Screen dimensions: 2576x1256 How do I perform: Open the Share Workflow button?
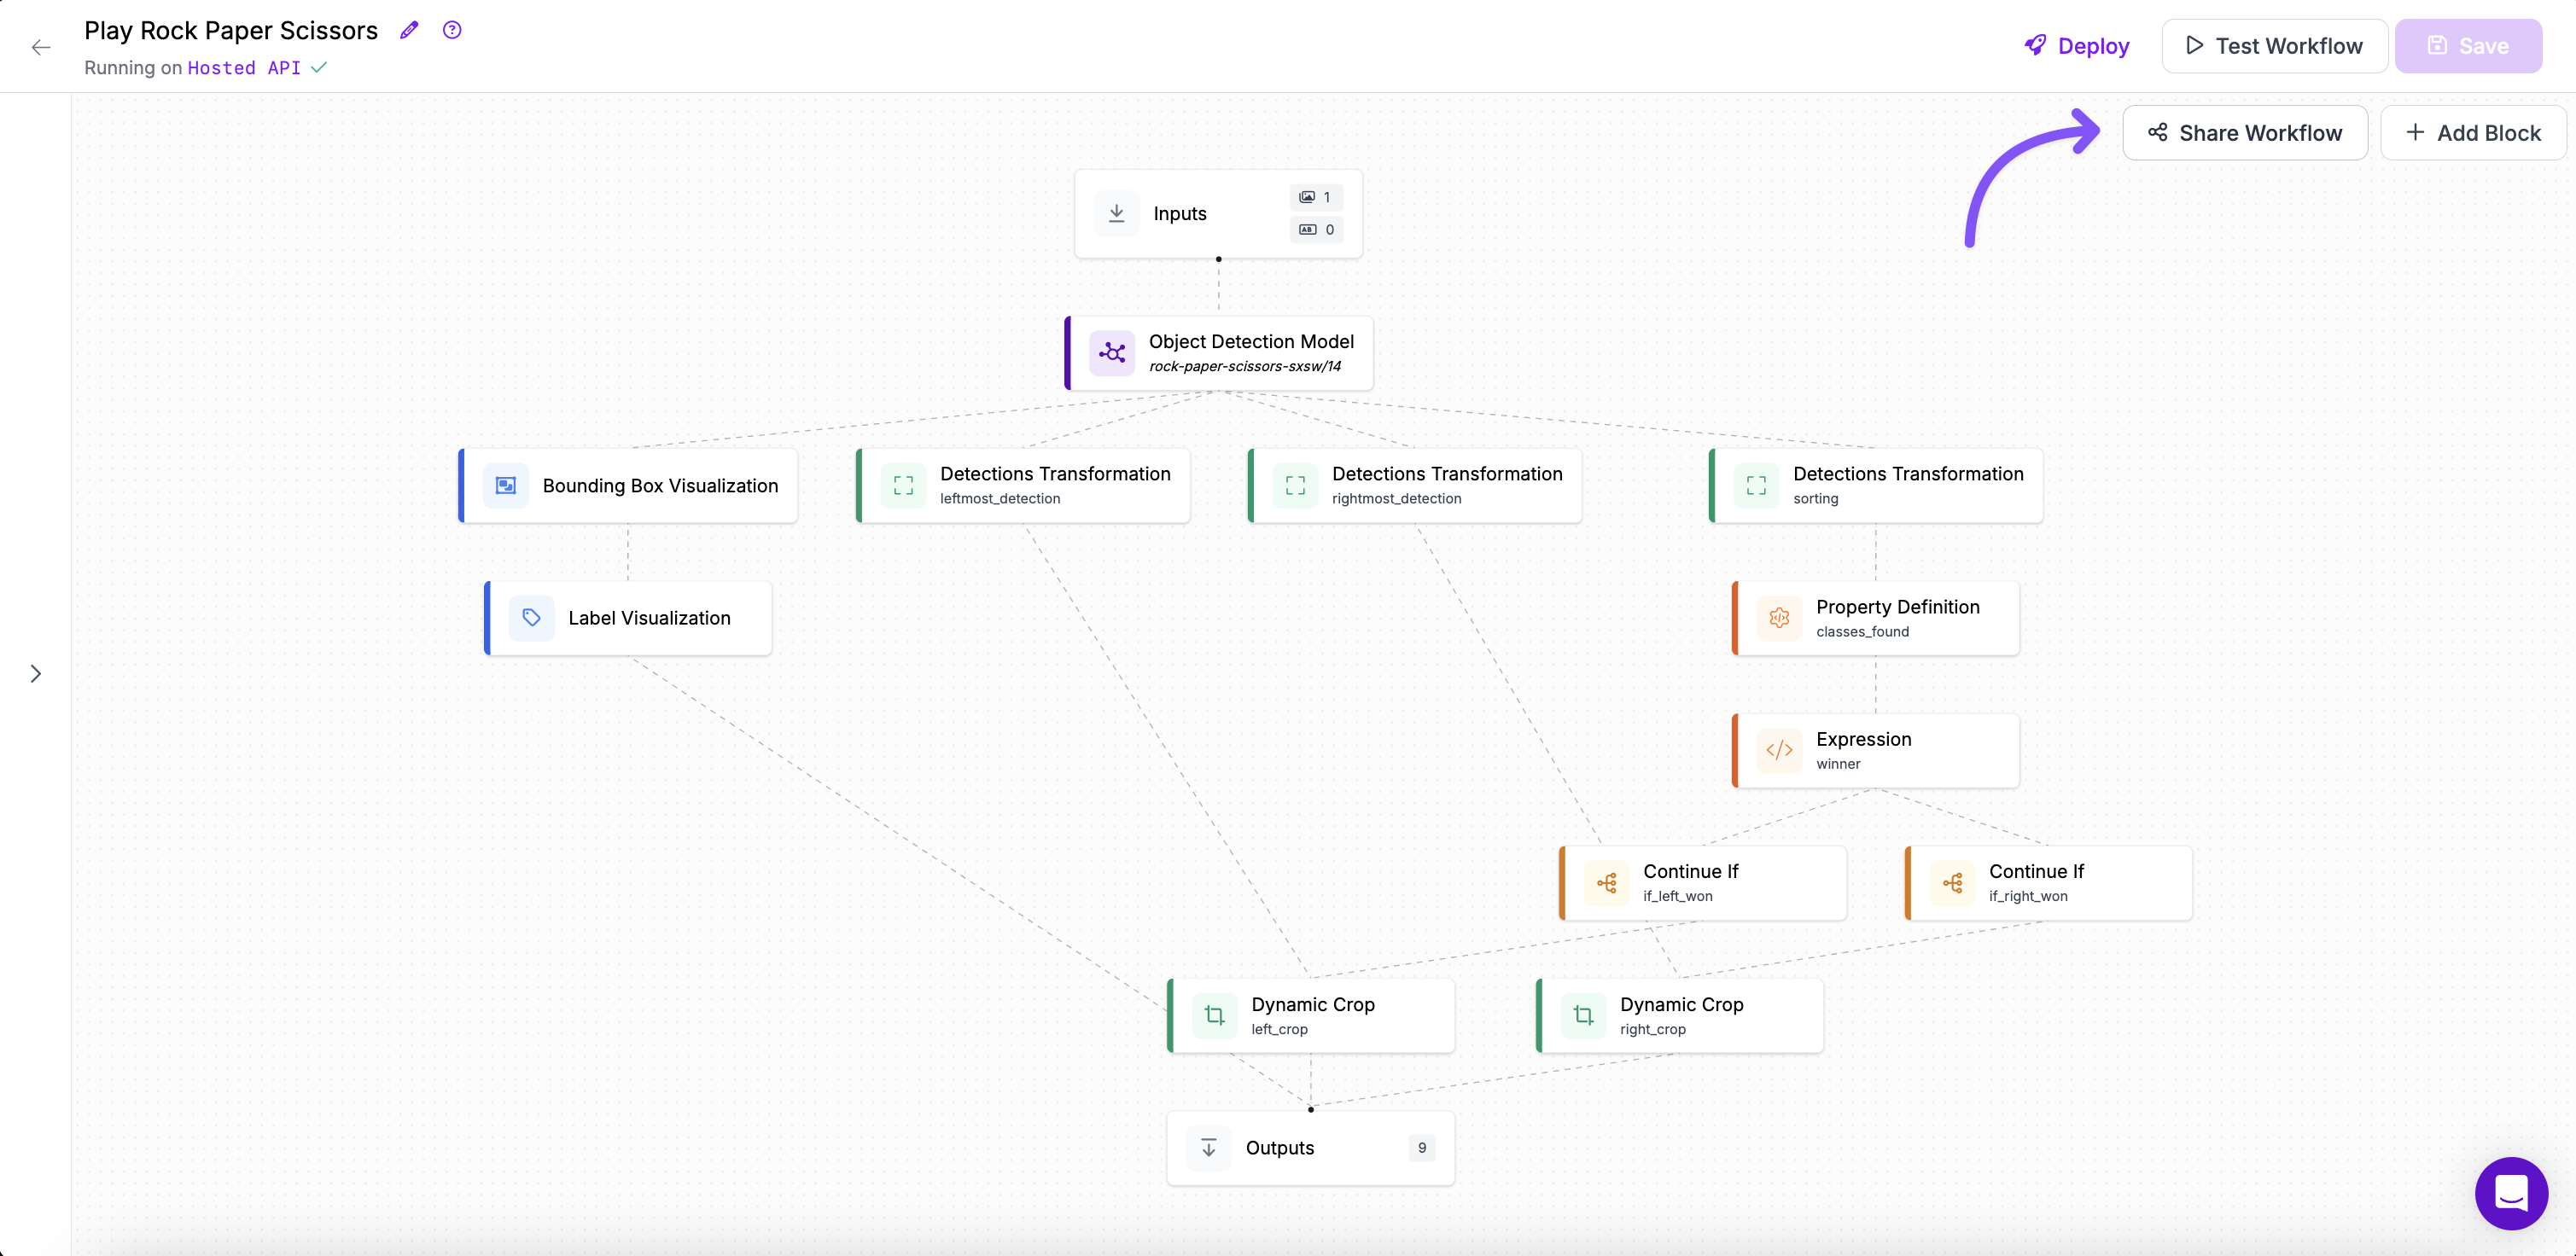(2244, 133)
